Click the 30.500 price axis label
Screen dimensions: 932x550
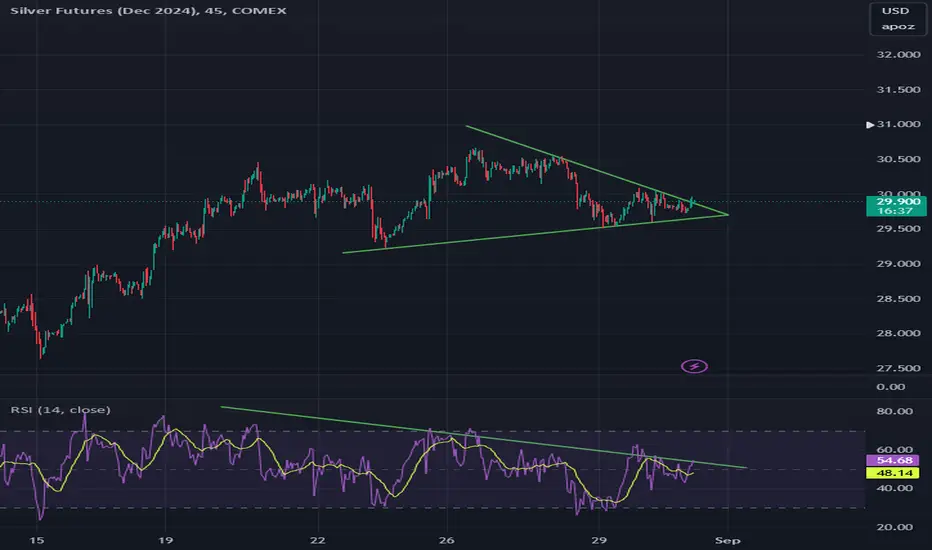tap(898, 159)
